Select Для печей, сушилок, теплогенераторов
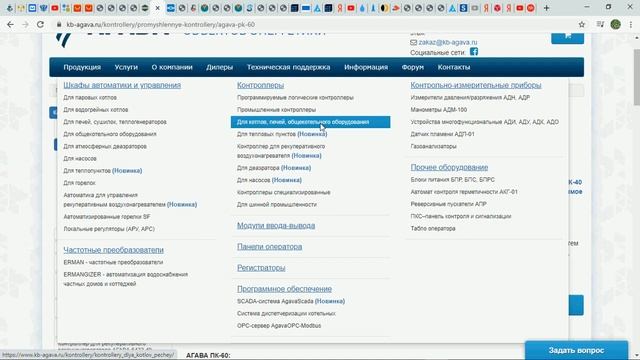Screen dimensions: 640x360 point(115,122)
